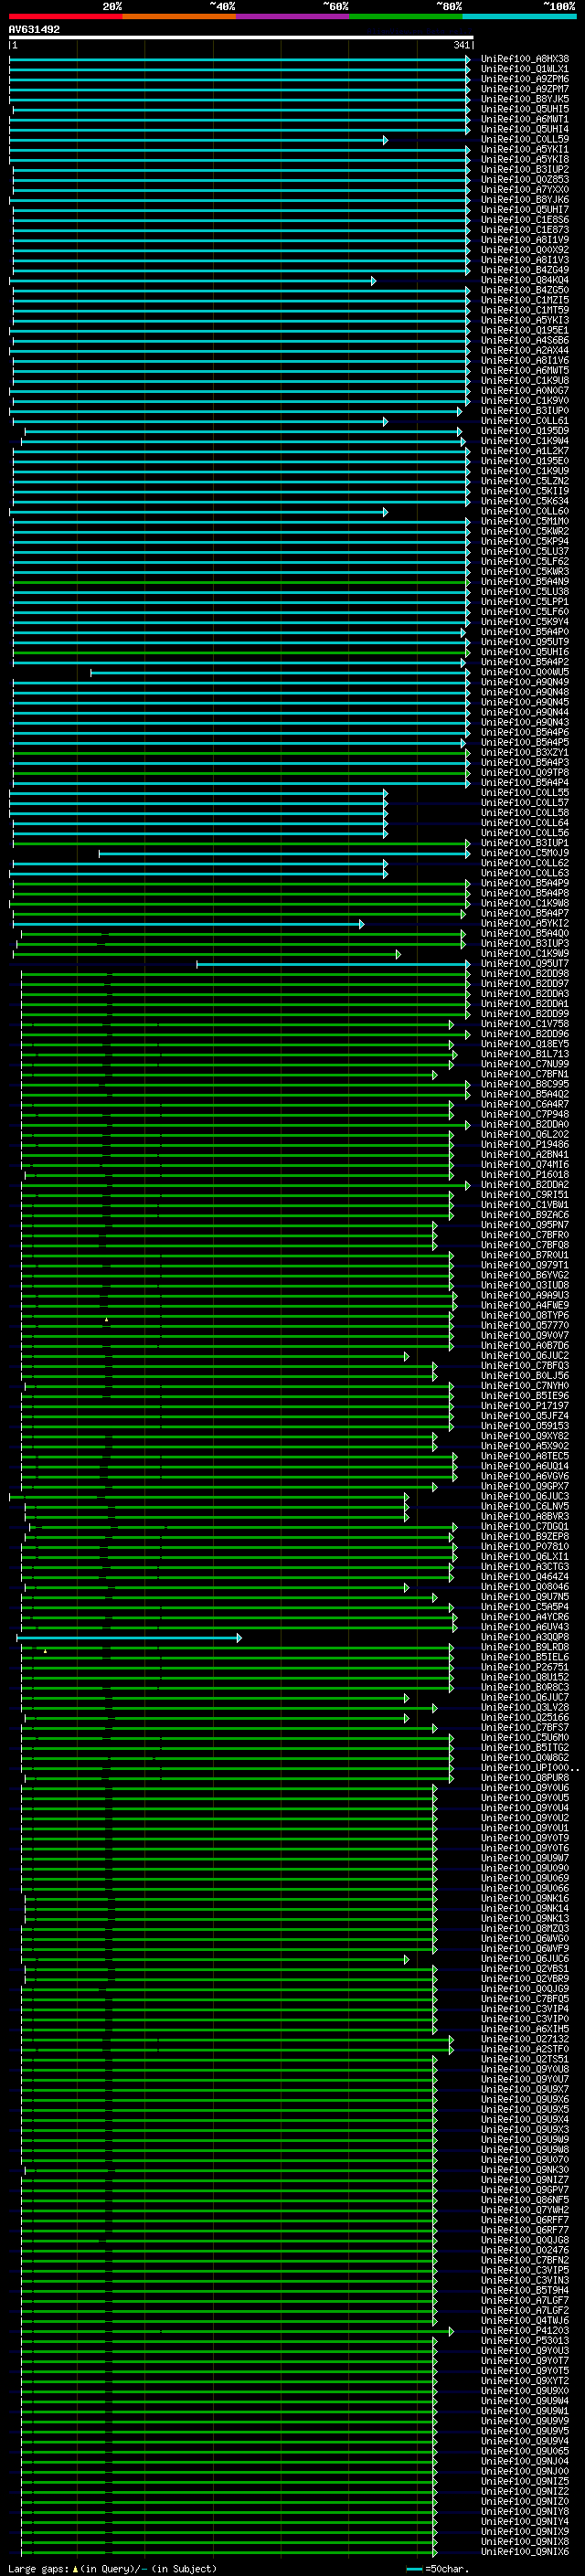
Task: Select the UniRef100_A5YKI2 label
Action: [x=525, y=924]
